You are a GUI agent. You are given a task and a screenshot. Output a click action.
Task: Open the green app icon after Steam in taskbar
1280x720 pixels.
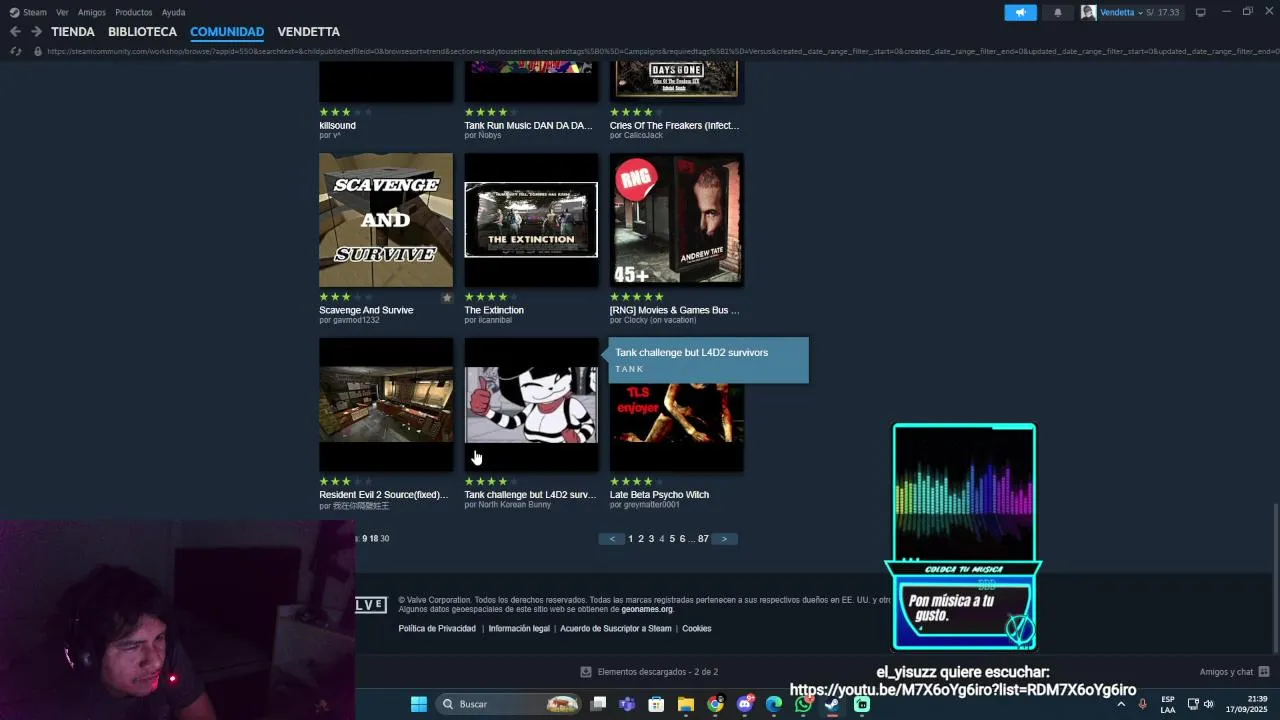click(x=862, y=704)
